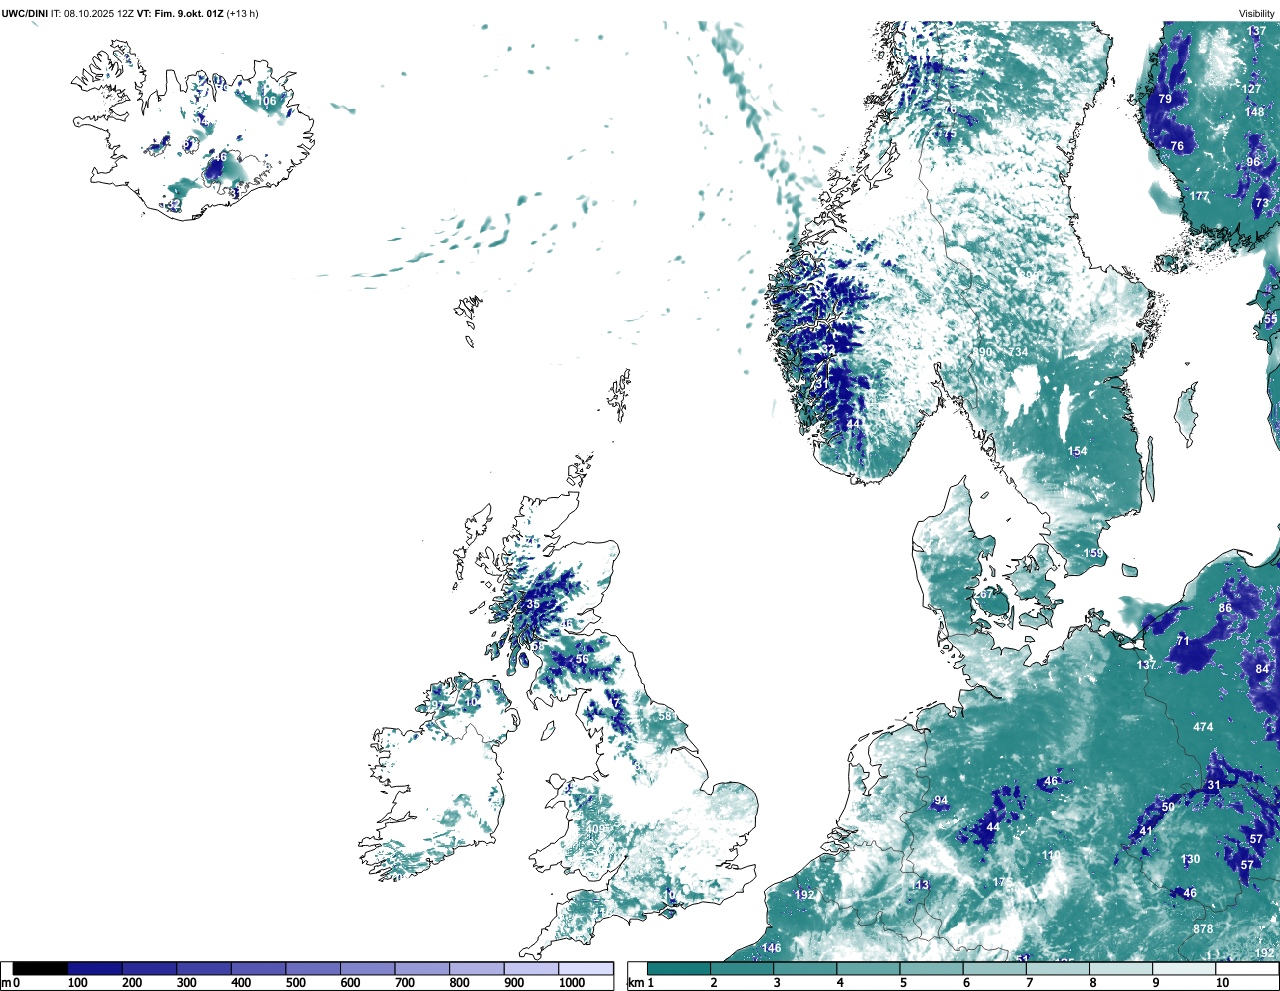
Task: Select the "474" value on the map
Action: (x=1203, y=727)
